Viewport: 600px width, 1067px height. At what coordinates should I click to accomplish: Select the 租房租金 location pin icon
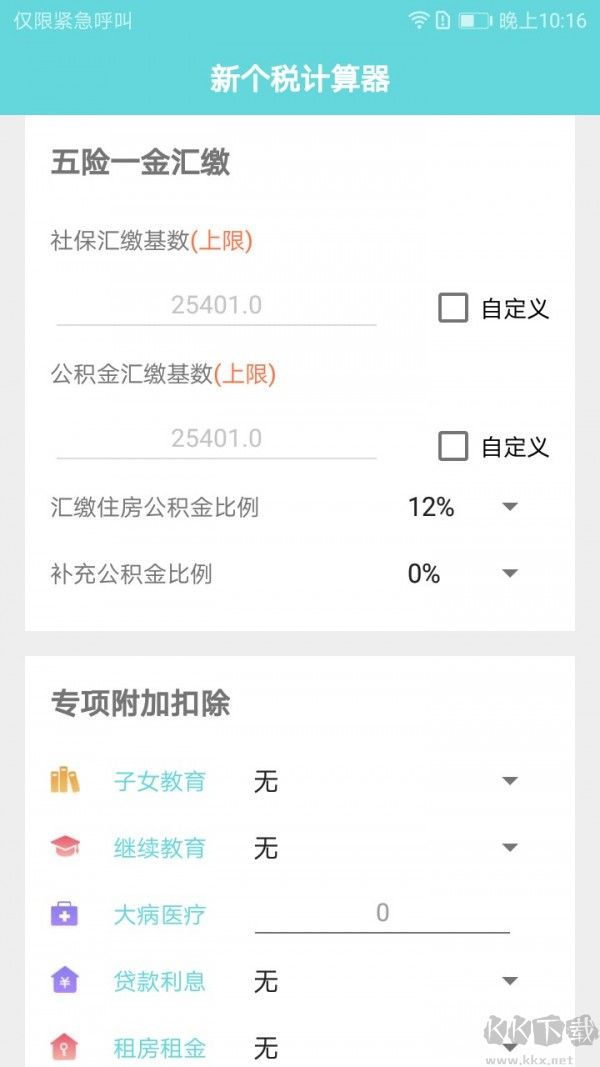[65, 1048]
